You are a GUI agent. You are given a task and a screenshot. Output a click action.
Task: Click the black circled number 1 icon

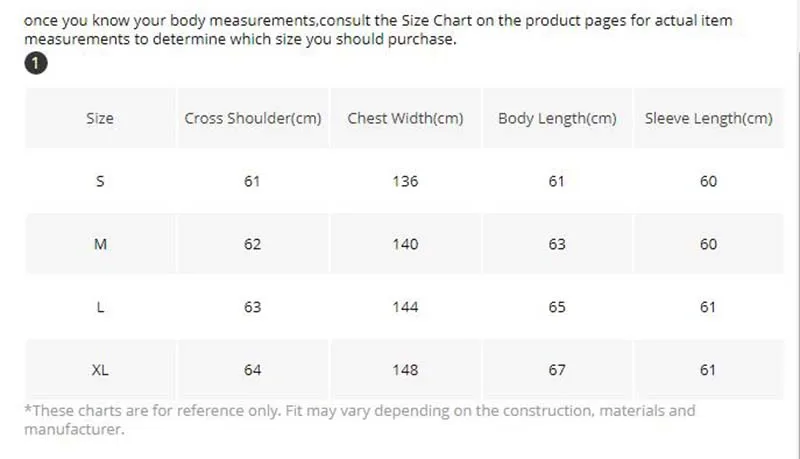click(x=36, y=63)
